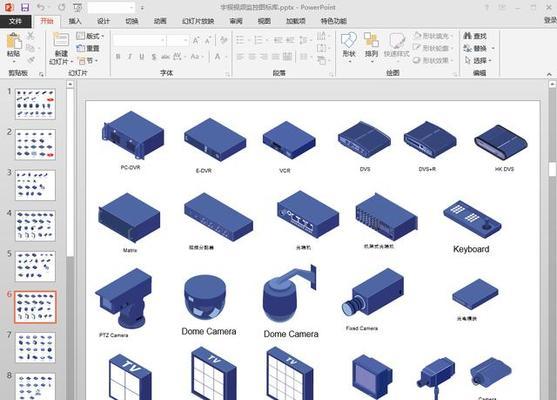Find text with the binoculars 查找 button
This screenshot has width=557, height=400.
tap(475, 36)
